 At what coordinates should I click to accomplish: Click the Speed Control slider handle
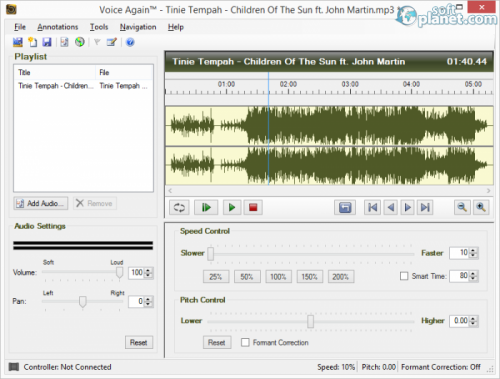tap(211, 254)
